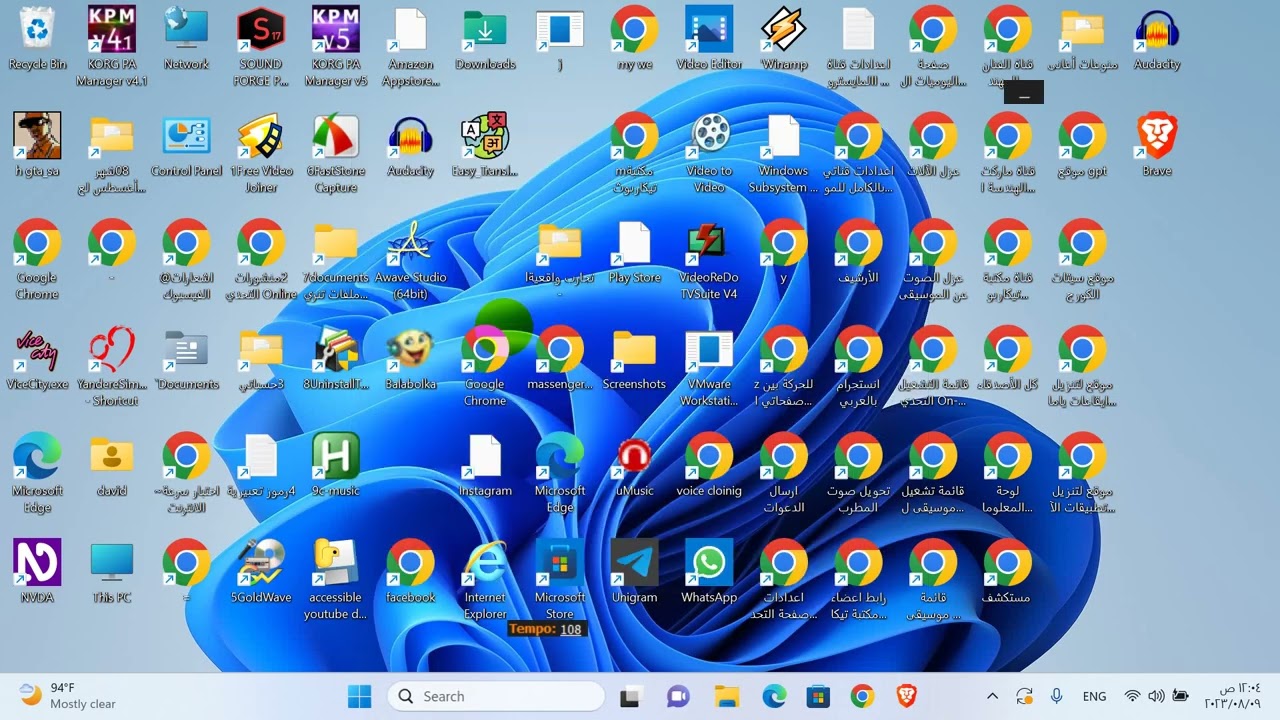1280x720 pixels.
Task: Select the ViceCity.exe shortcut
Action: point(37,360)
